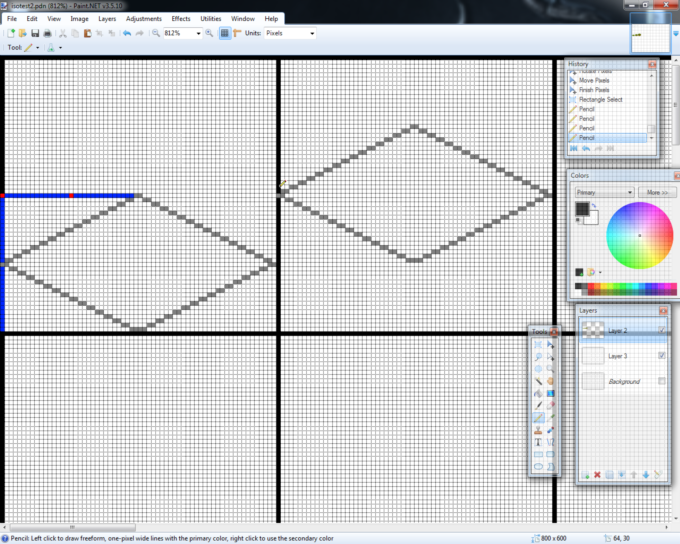
Task: Click the Save icon in toolbar
Action: tap(35, 33)
